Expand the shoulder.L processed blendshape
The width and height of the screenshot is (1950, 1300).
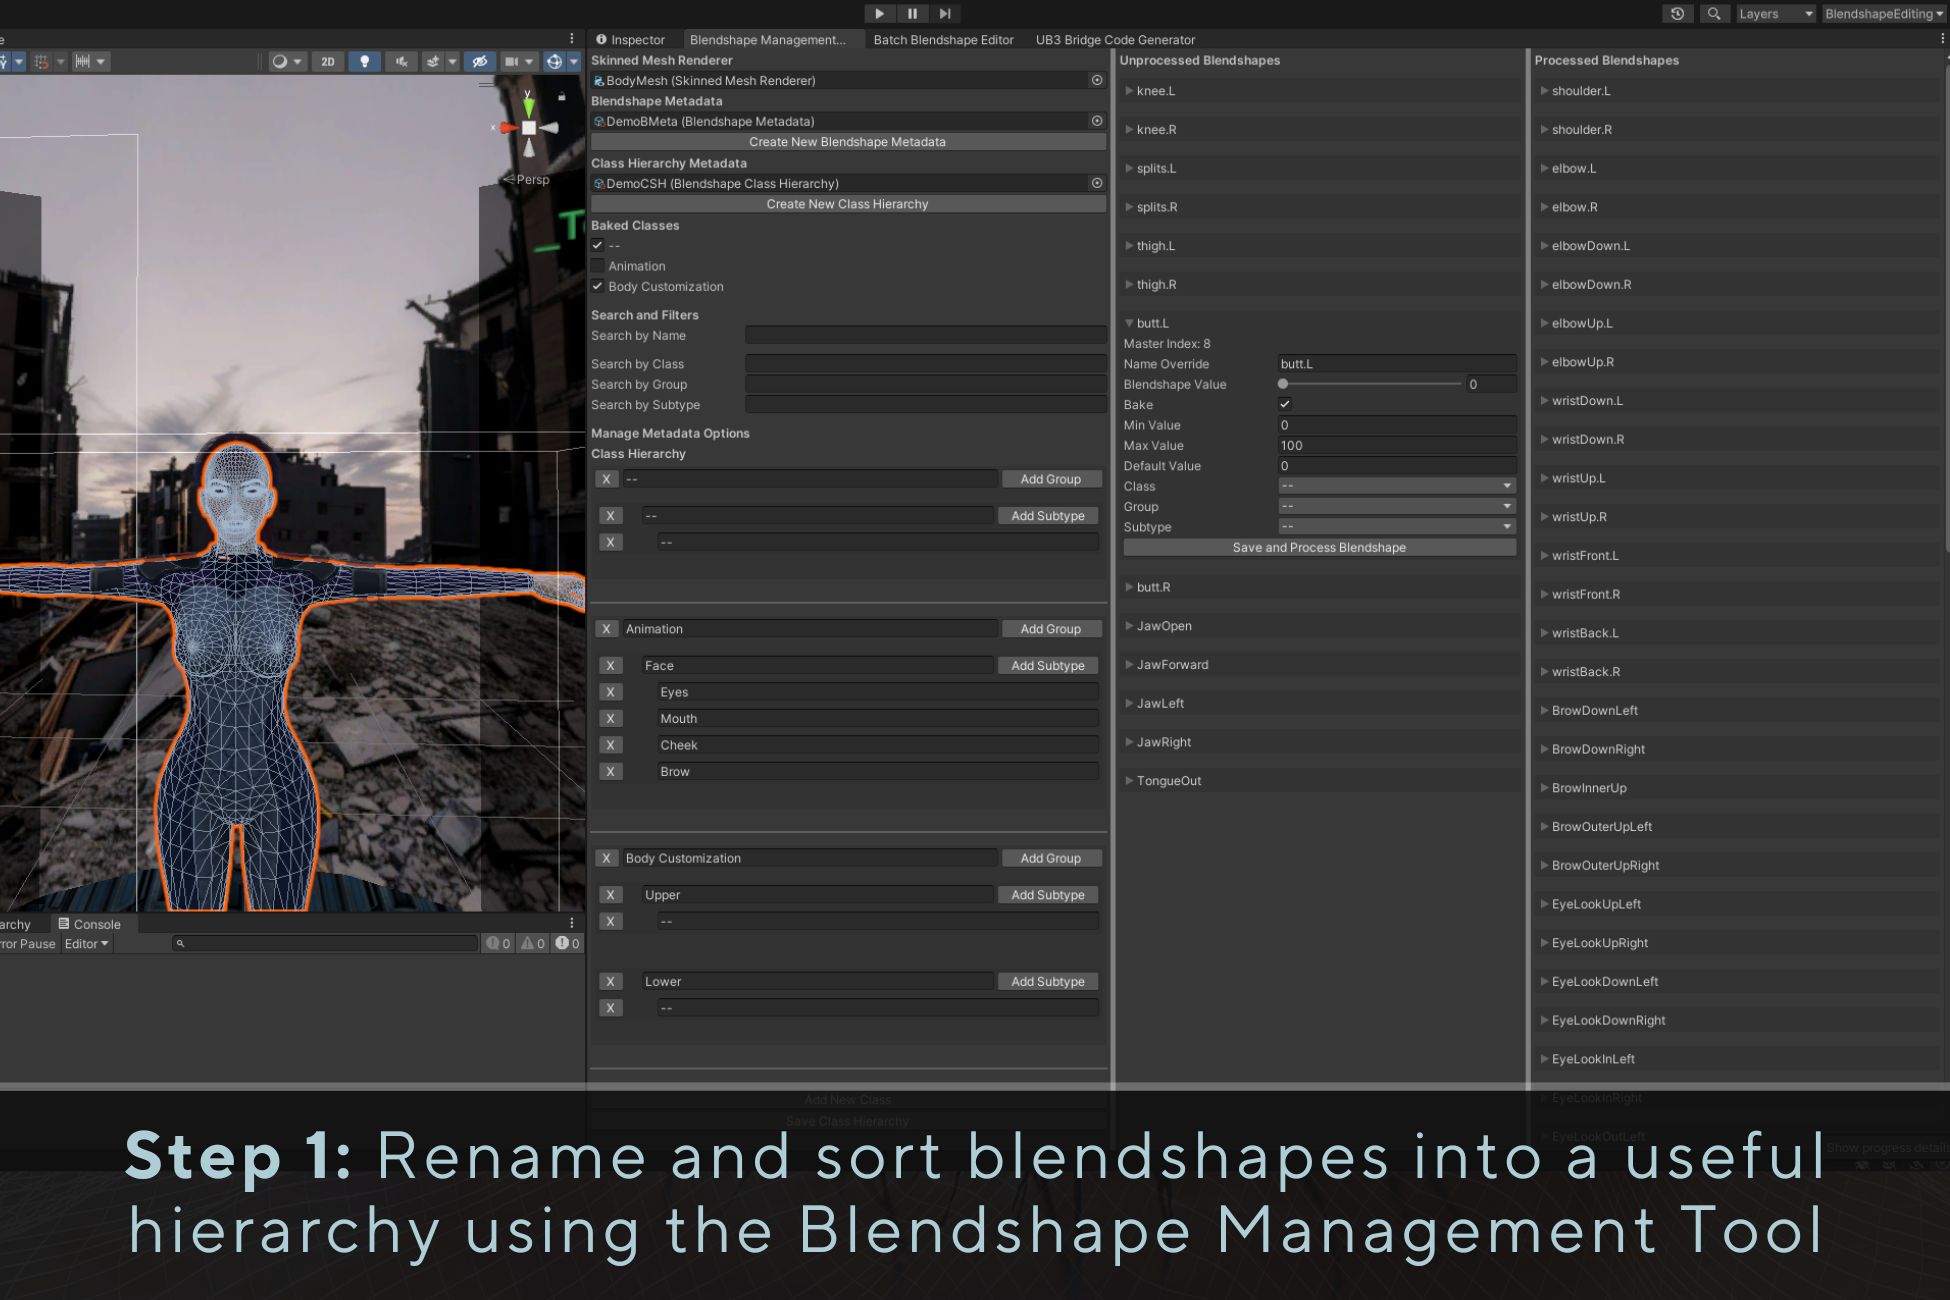point(1543,90)
